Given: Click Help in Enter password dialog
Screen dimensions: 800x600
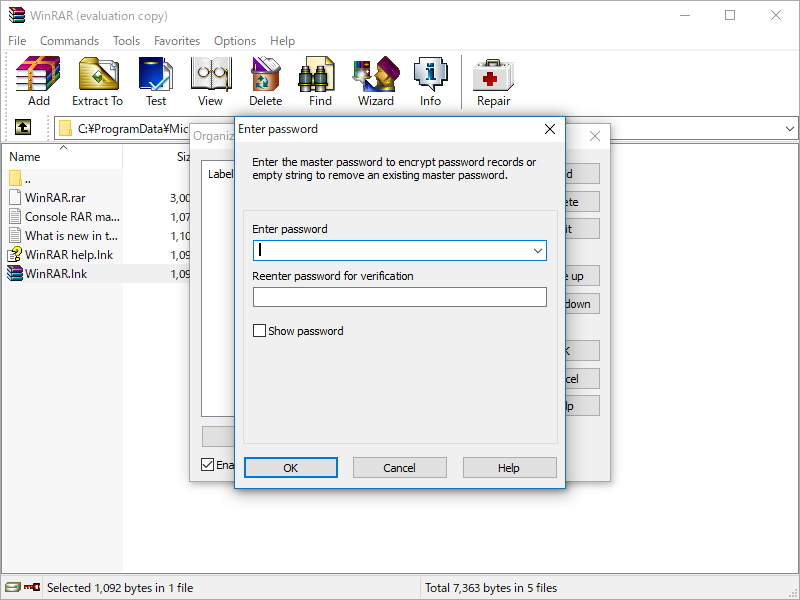Looking at the screenshot, I should coord(509,467).
